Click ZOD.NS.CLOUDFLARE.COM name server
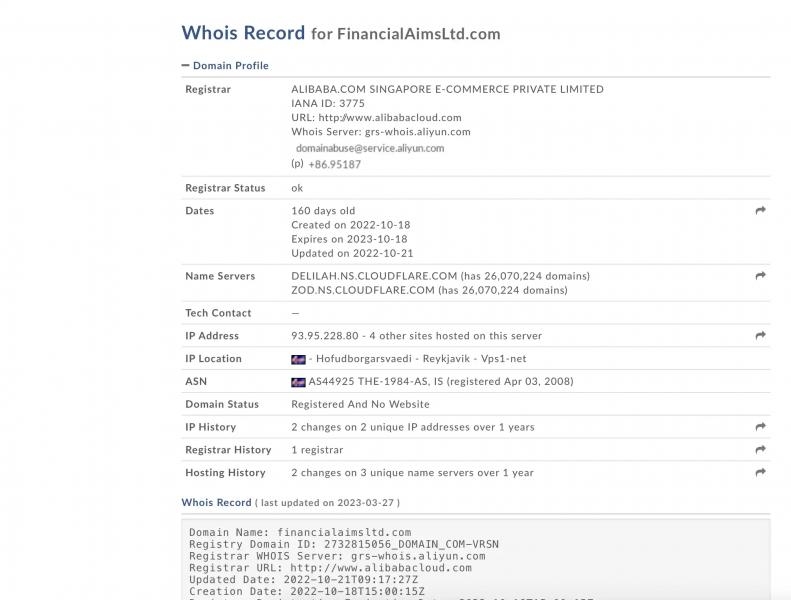Viewport: 791px width, 600px height. click(x=363, y=290)
